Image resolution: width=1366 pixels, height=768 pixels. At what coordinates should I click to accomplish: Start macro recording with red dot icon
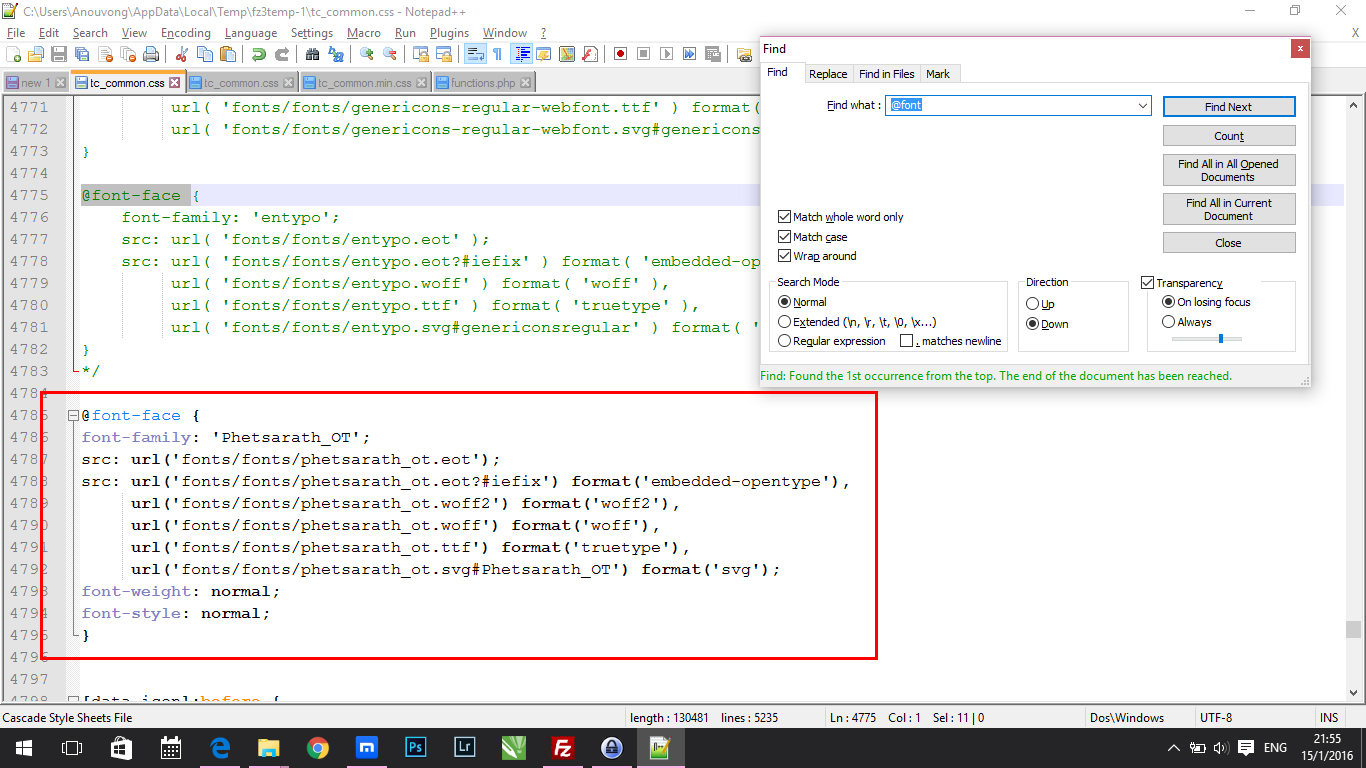tap(620, 54)
